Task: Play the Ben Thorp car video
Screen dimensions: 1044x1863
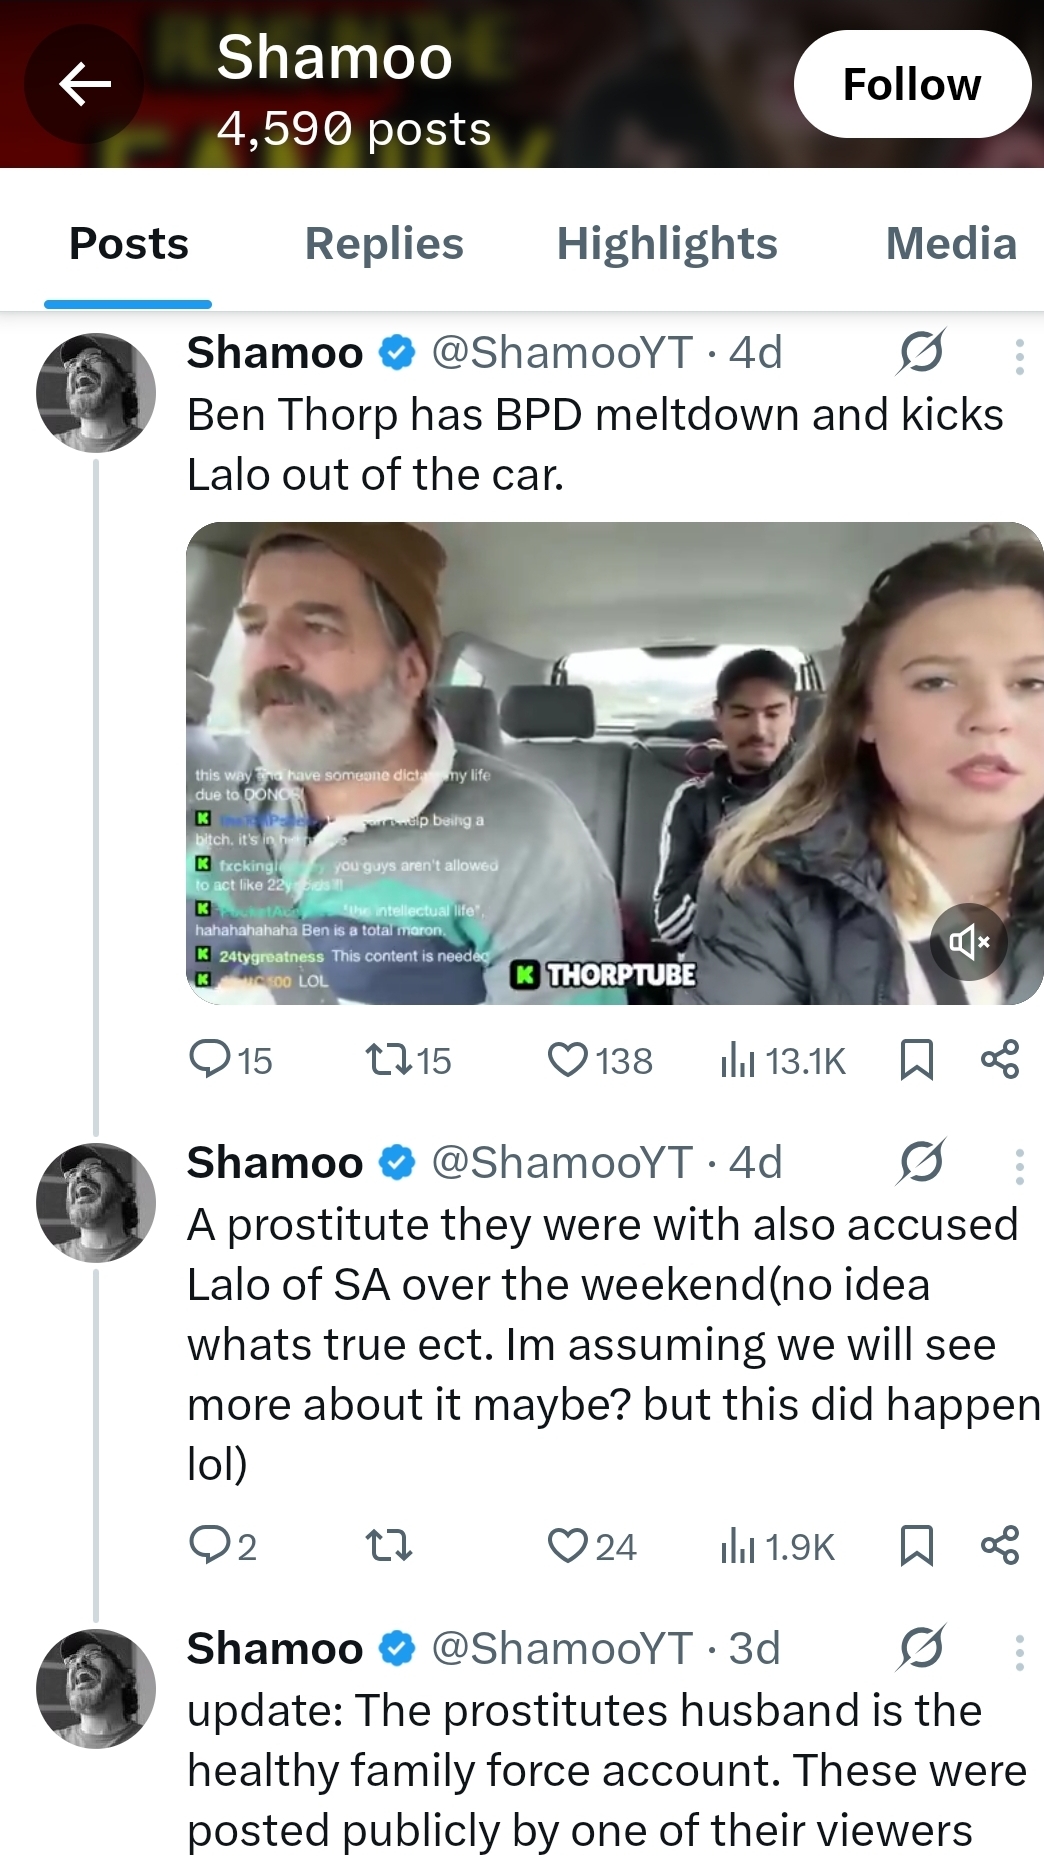Action: (x=614, y=763)
